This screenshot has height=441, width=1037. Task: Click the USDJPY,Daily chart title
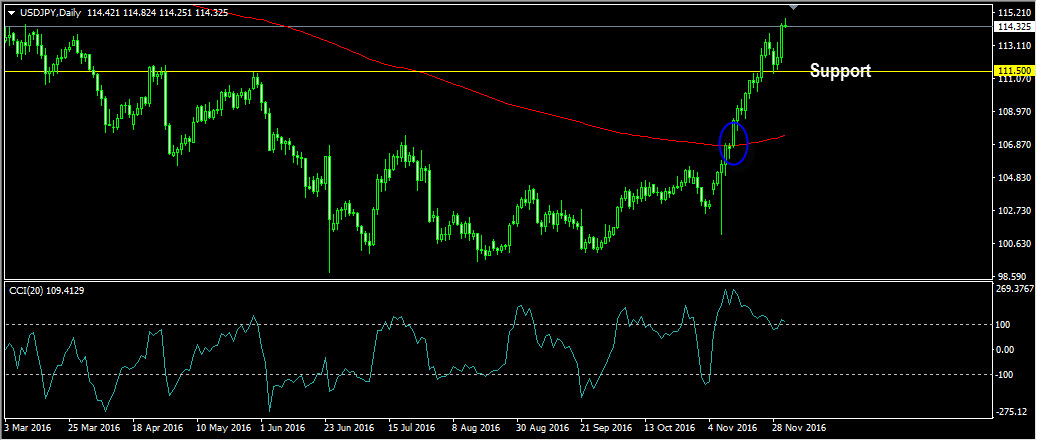tap(51, 13)
